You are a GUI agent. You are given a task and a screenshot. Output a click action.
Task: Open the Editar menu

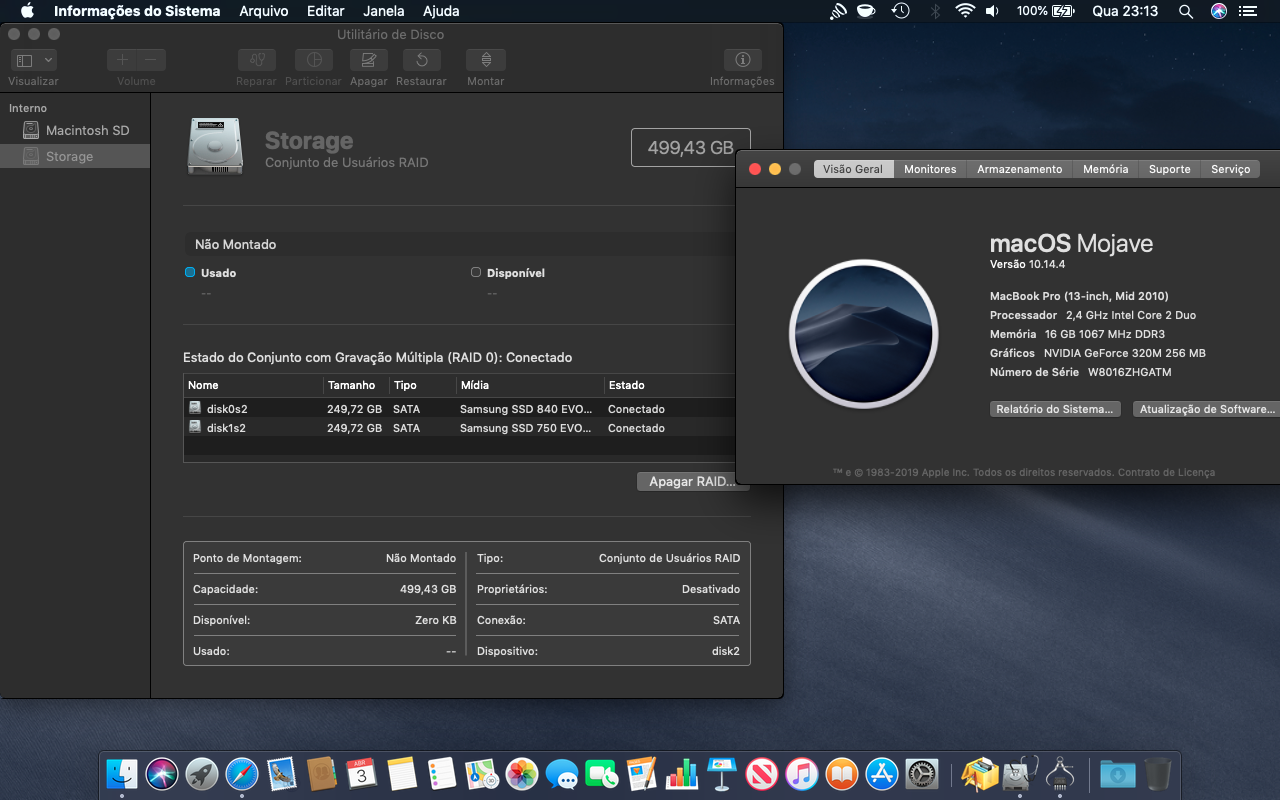(x=326, y=11)
